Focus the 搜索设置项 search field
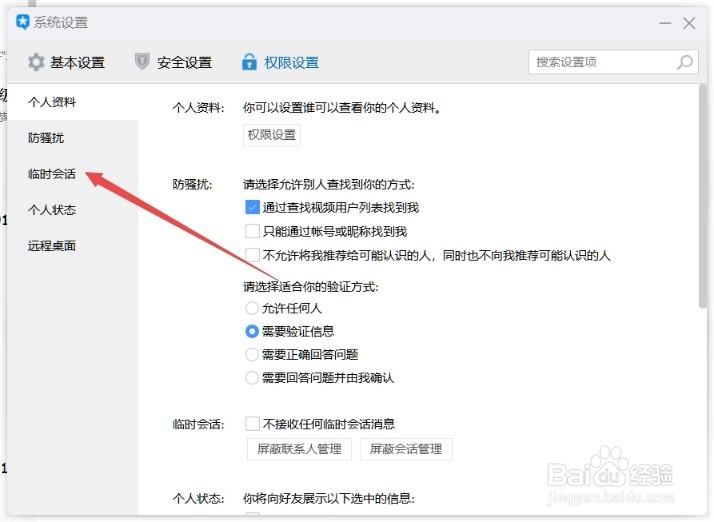714x522 pixels. click(613, 62)
